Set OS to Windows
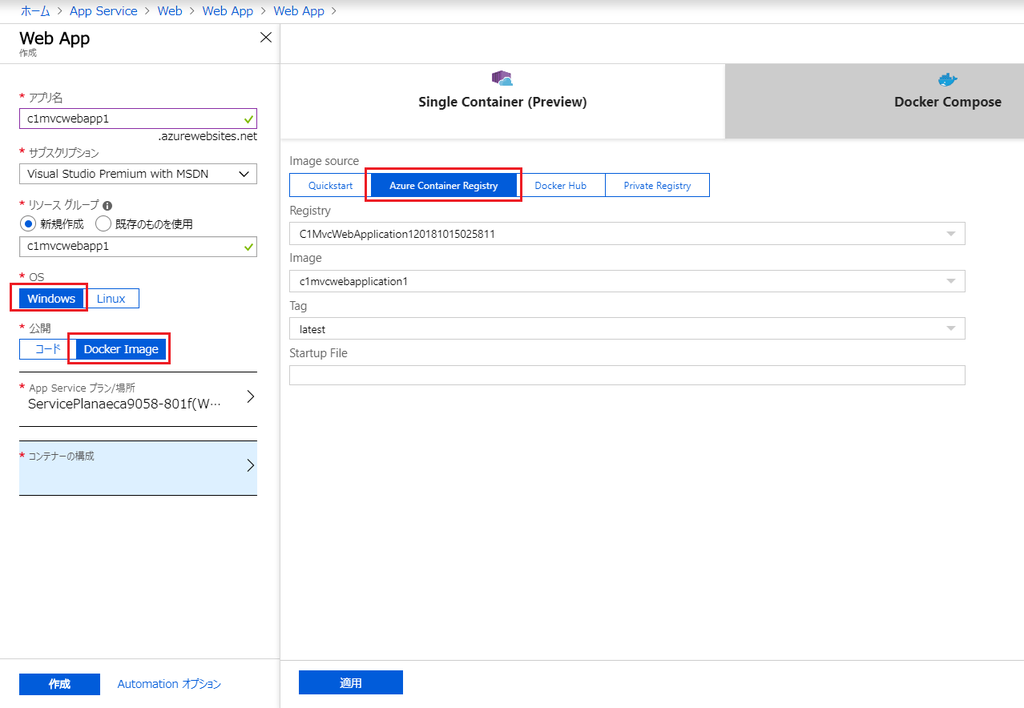 tap(52, 298)
